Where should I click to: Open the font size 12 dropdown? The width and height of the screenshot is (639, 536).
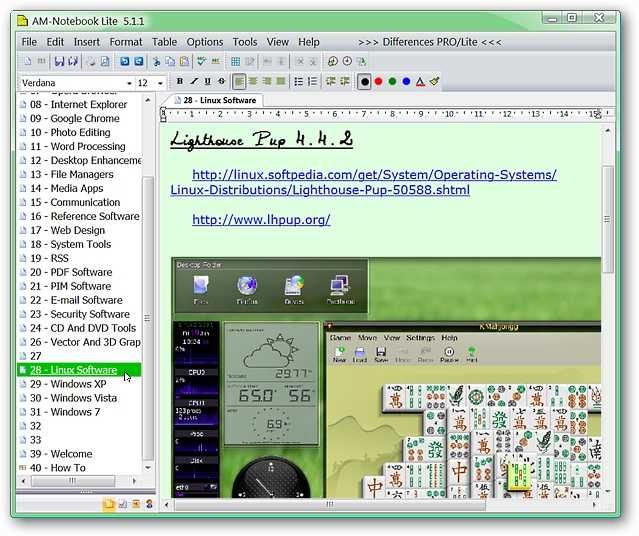[x=160, y=83]
